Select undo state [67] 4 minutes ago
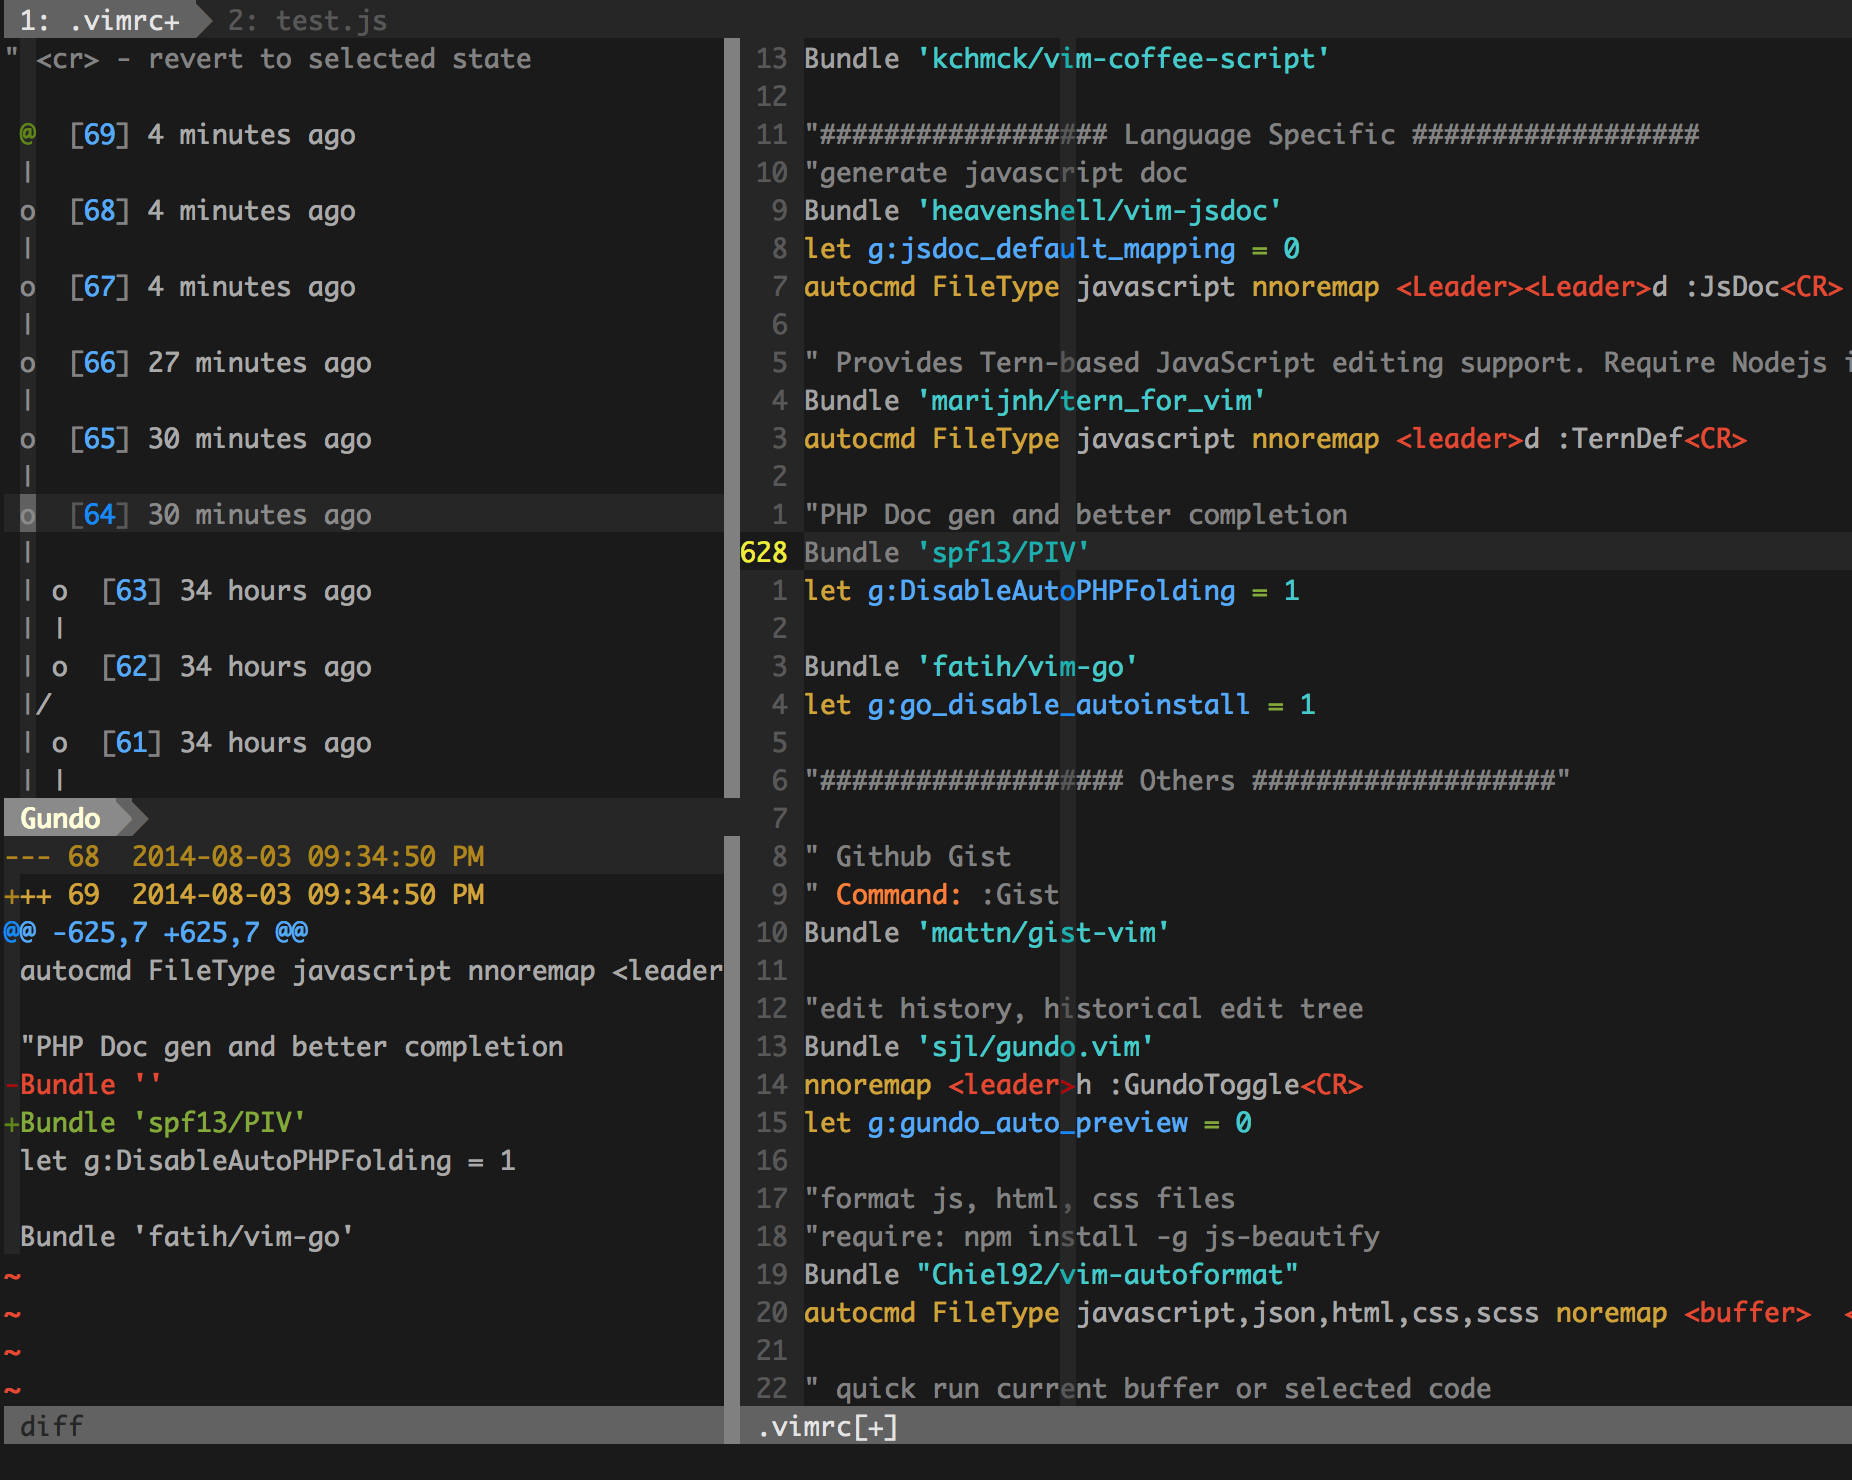Viewport: 1852px width, 1480px height. click(212, 286)
